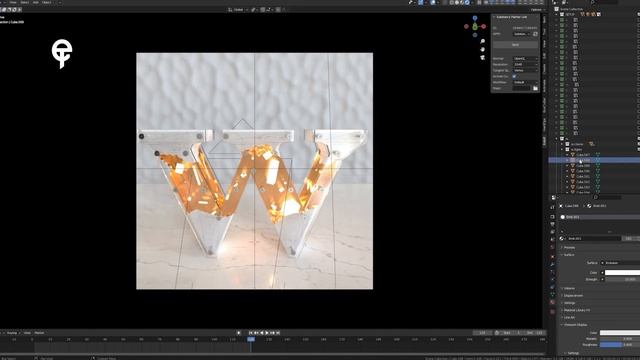
Task: Open the Resolution dropdown in link panel
Action: point(525,64)
